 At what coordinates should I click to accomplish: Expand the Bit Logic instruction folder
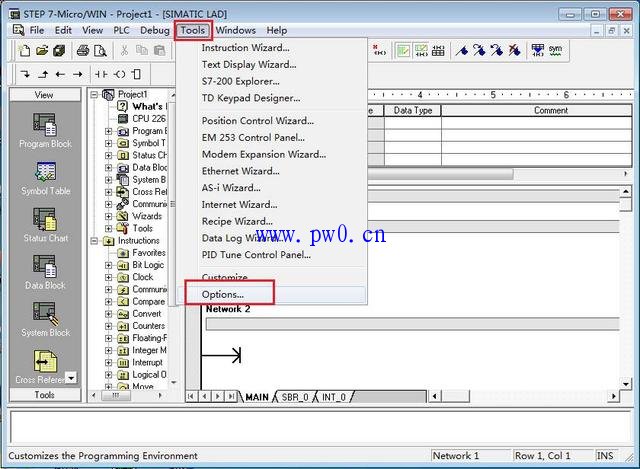tap(110, 265)
